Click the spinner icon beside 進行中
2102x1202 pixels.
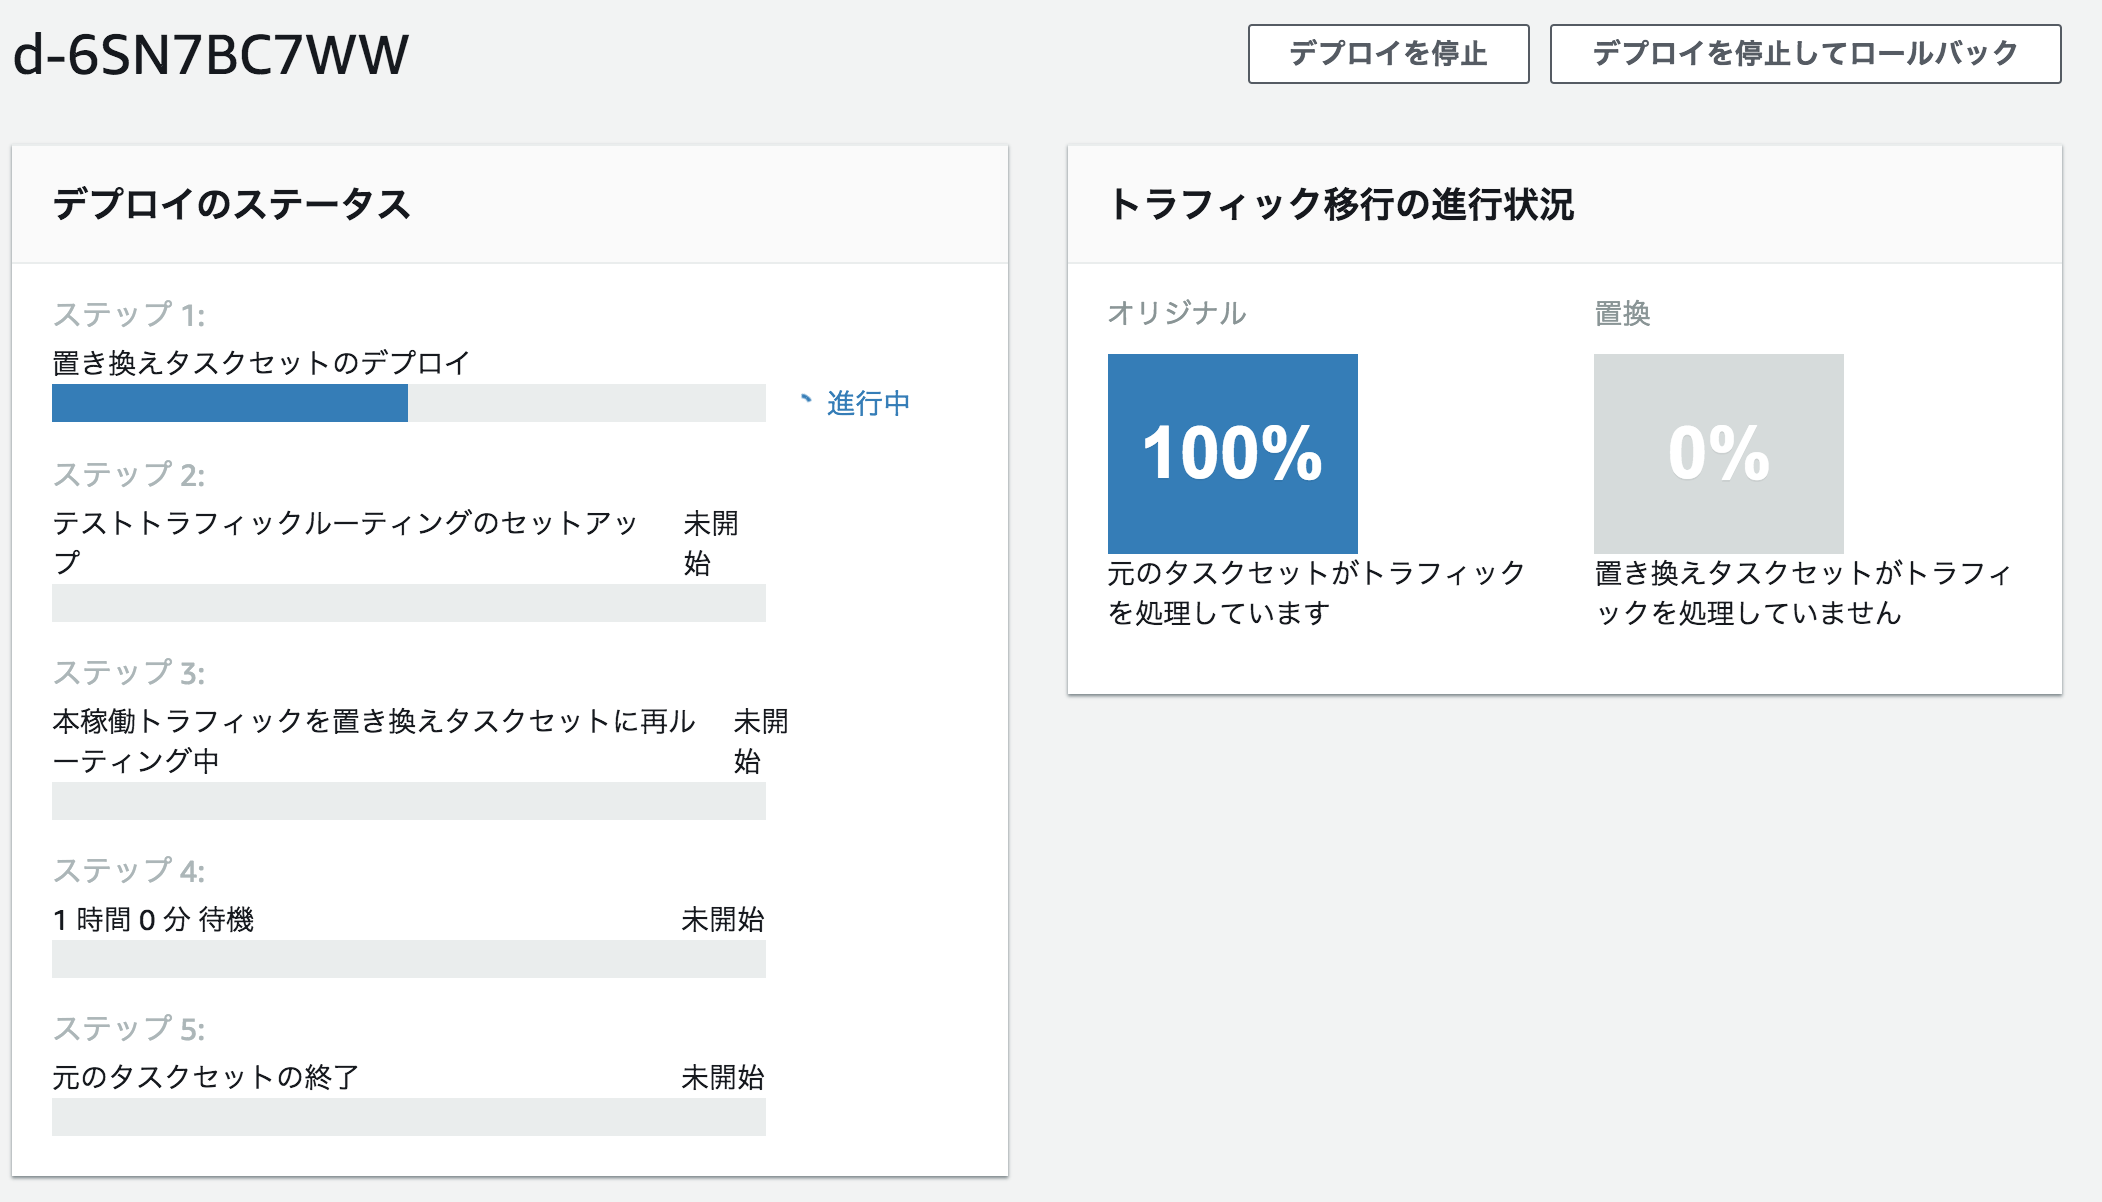tap(806, 400)
